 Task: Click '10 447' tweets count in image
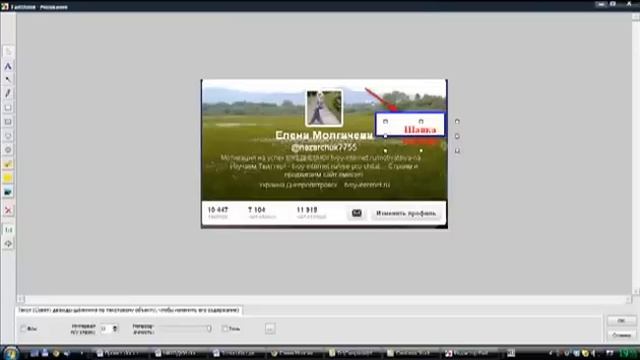[218, 210]
